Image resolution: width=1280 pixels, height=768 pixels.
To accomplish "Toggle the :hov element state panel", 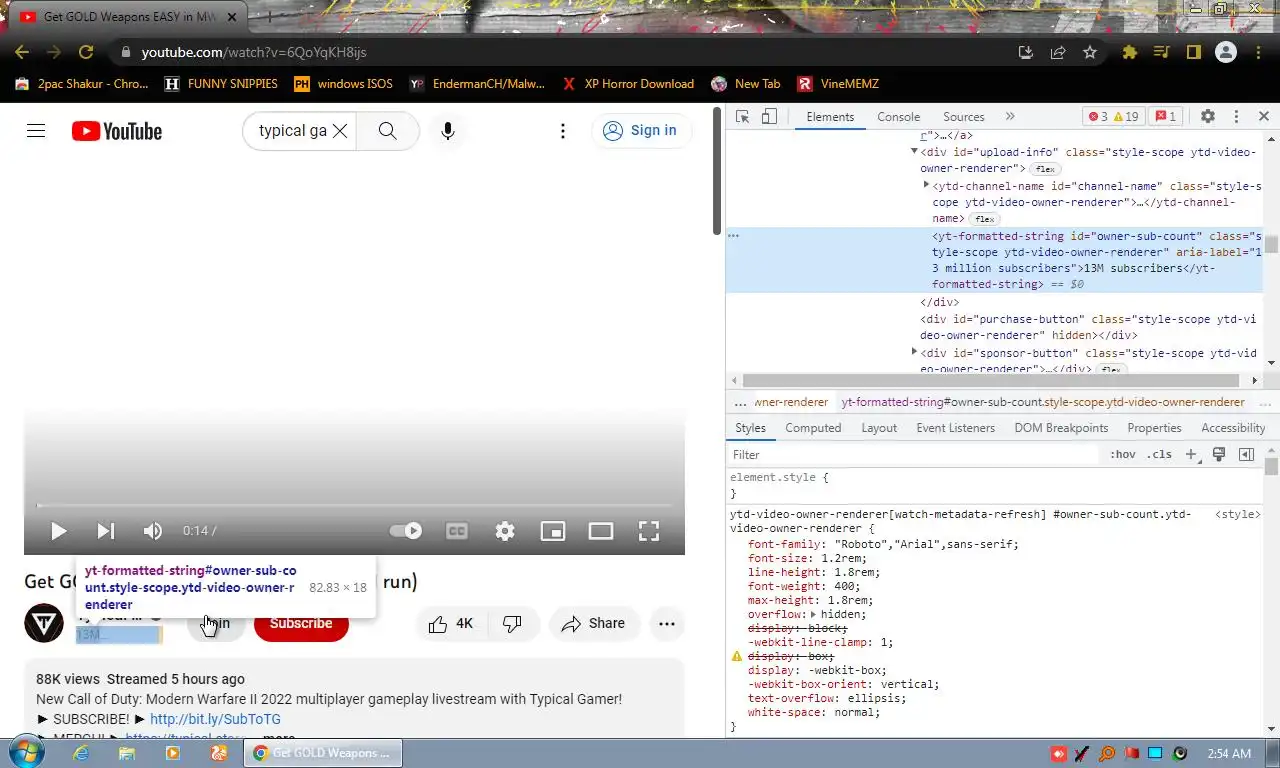I will point(1123,454).
